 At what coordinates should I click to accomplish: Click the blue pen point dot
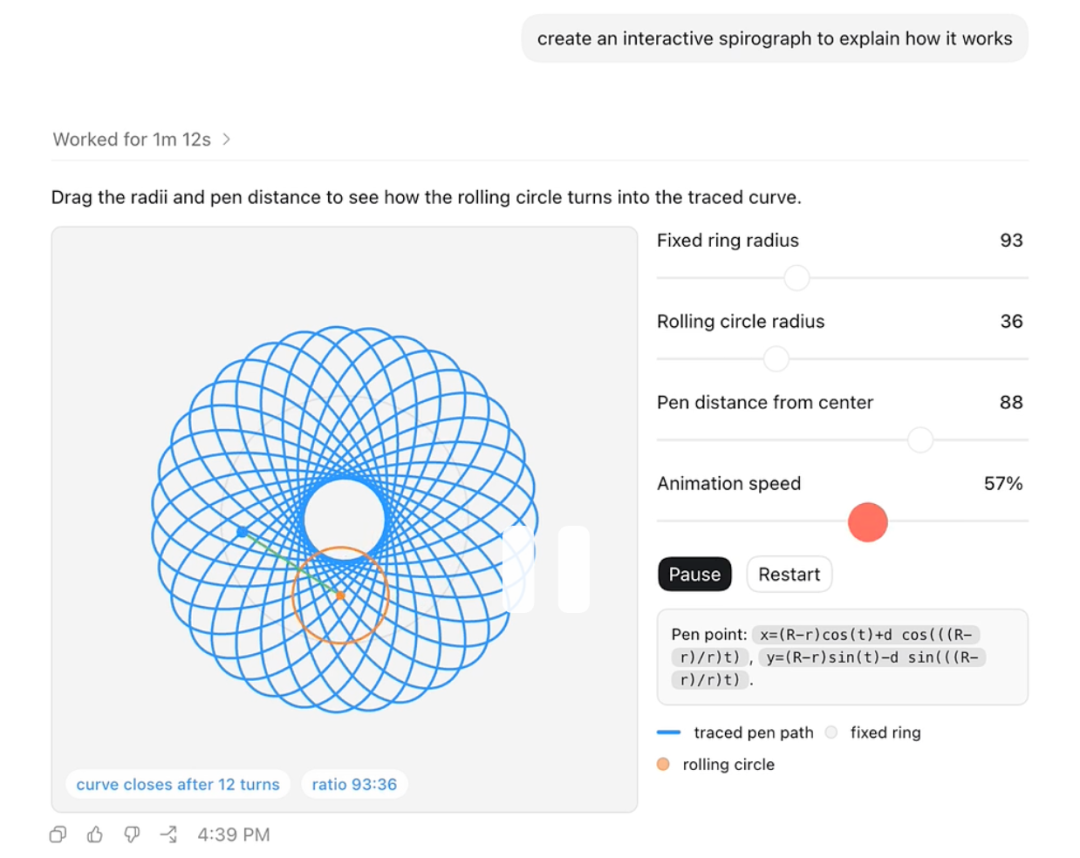[x=242, y=532]
